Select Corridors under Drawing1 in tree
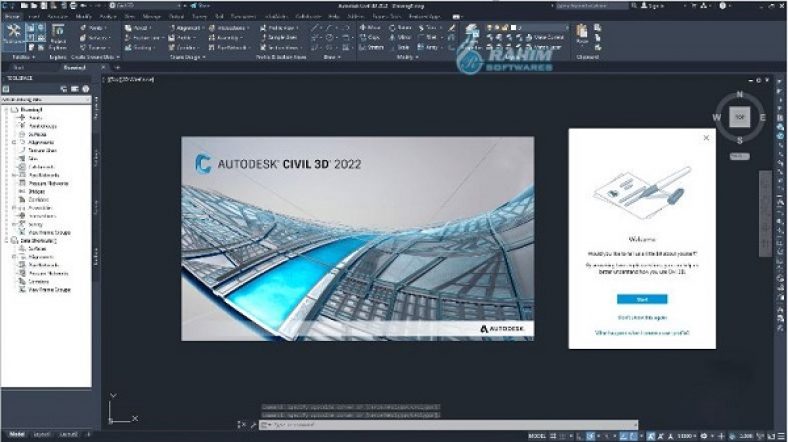The width and height of the screenshot is (788, 442). pos(38,199)
